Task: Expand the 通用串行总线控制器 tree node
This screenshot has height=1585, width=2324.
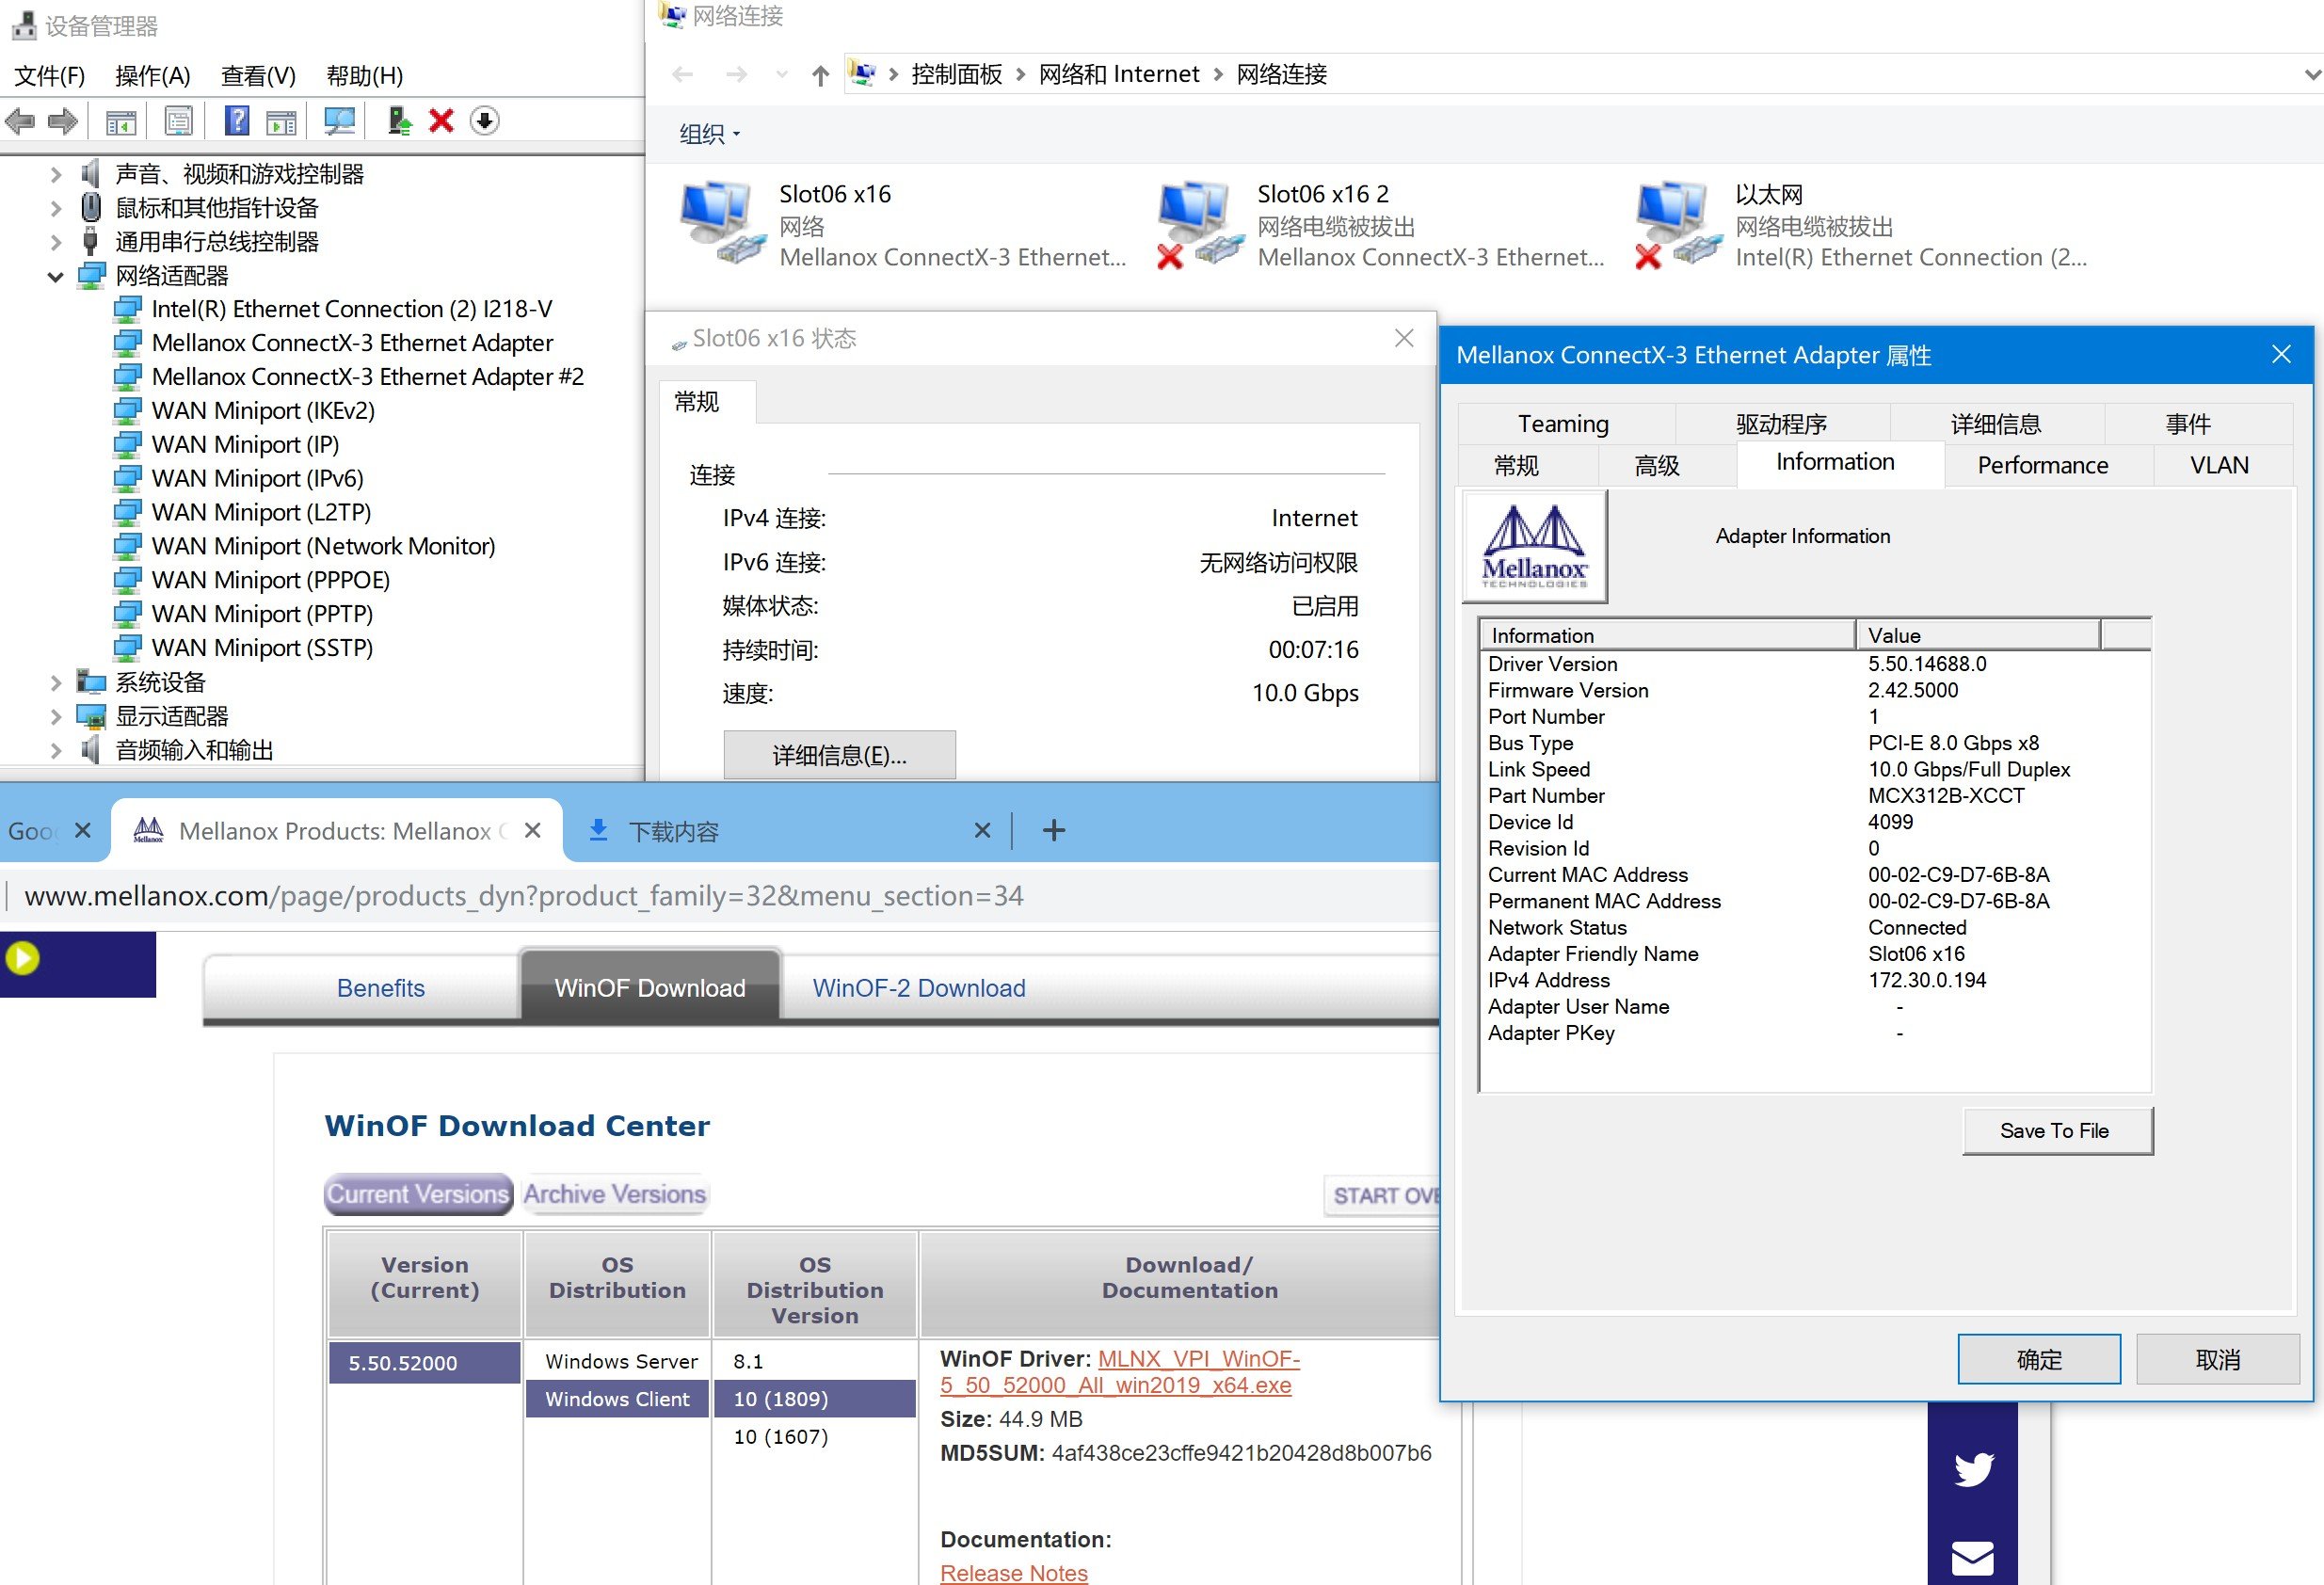Action: point(56,242)
